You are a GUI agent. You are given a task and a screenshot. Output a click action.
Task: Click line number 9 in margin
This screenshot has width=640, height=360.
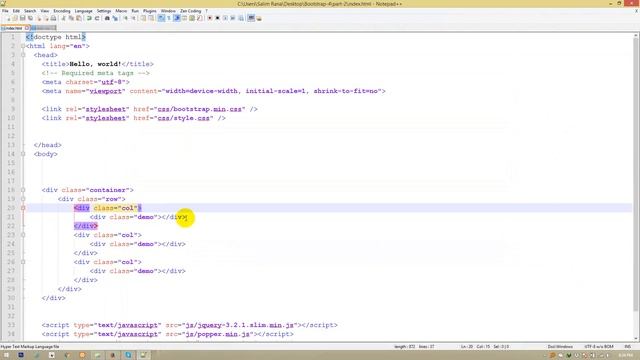[13, 109]
